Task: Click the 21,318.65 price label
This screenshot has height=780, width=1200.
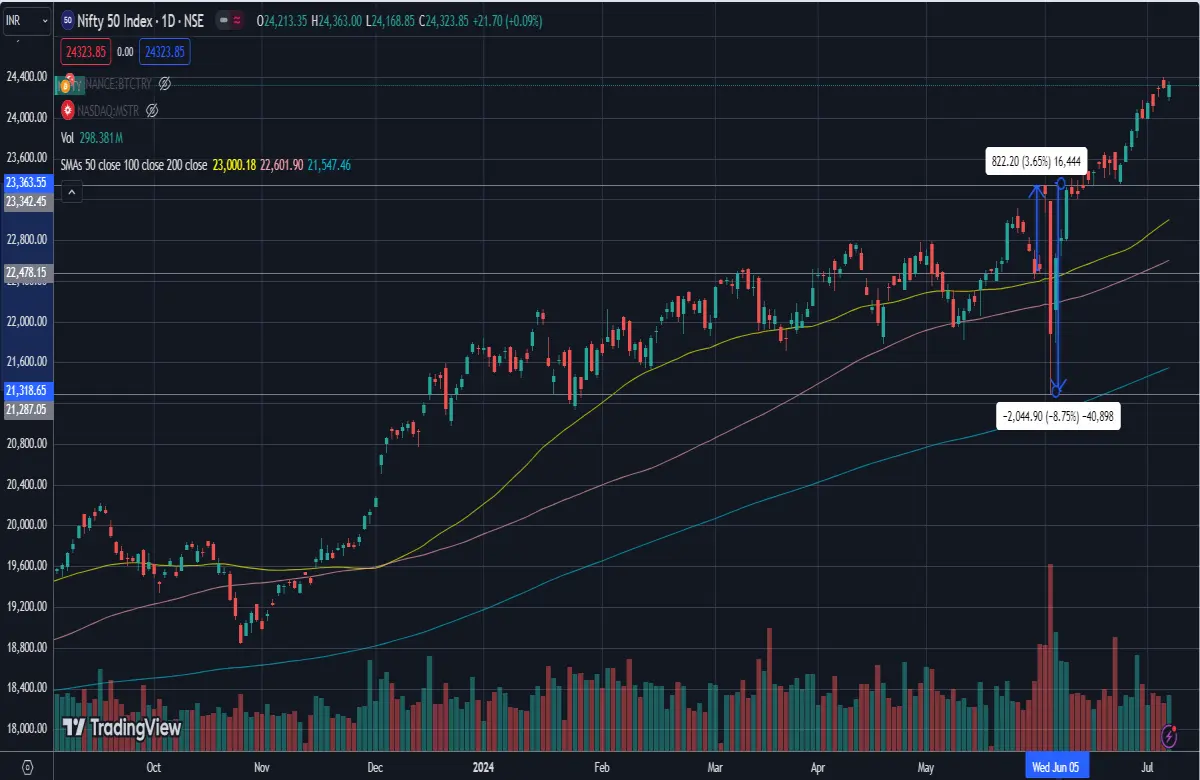Action: coord(26,391)
